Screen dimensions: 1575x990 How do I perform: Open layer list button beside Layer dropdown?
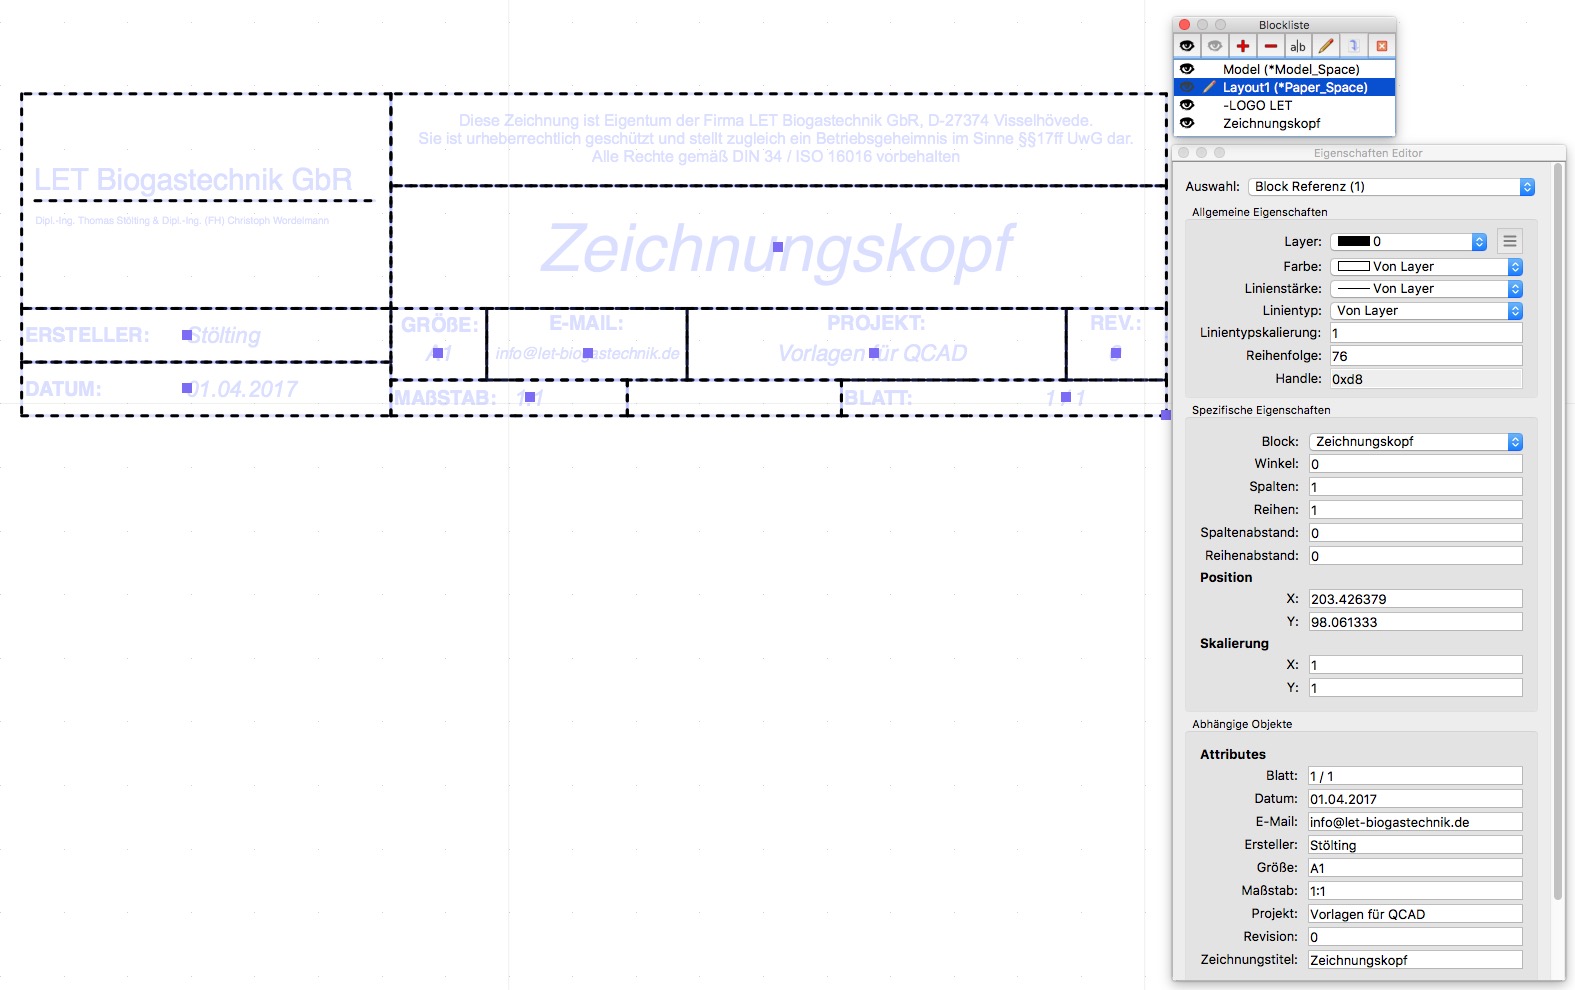1510,241
